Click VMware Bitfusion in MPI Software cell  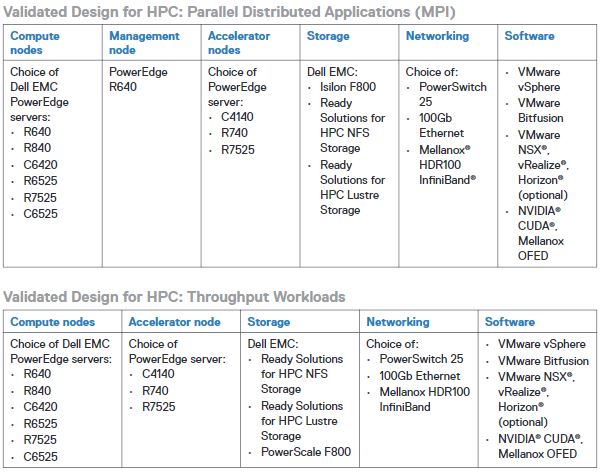(x=541, y=110)
